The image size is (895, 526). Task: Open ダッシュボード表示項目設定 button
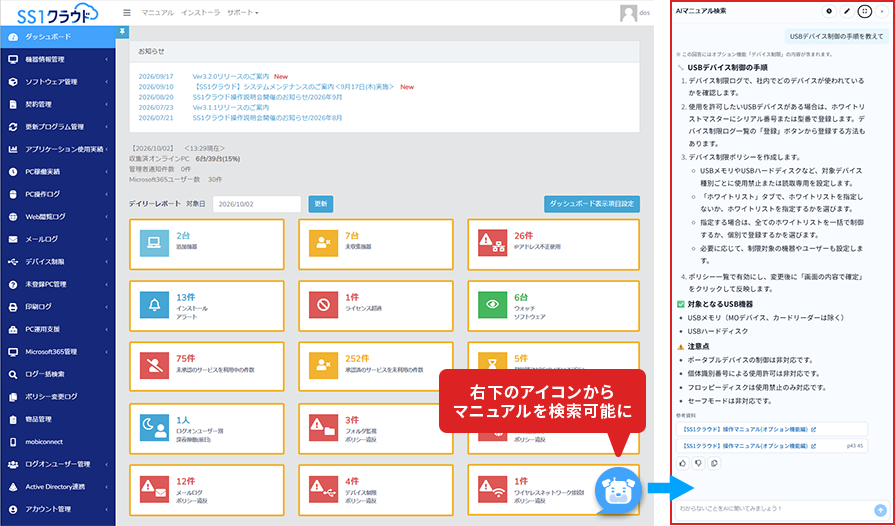(x=592, y=204)
